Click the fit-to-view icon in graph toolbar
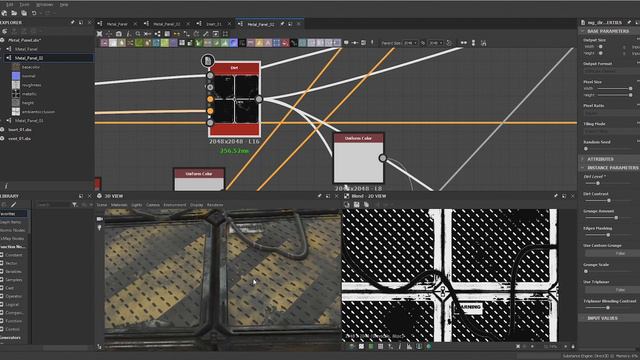Screen dimensions: 640x360 tap(99, 34)
